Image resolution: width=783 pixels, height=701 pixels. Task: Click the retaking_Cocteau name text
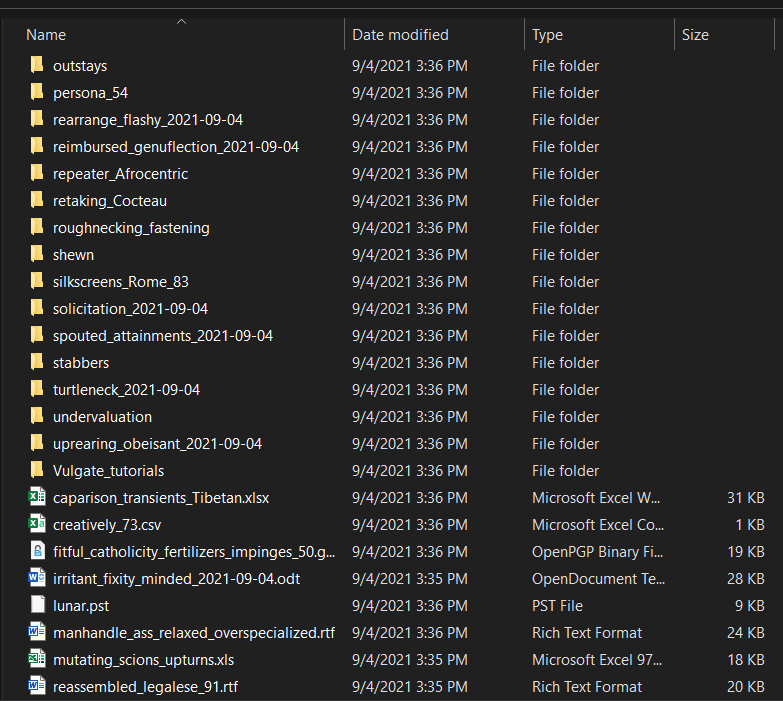pos(110,201)
